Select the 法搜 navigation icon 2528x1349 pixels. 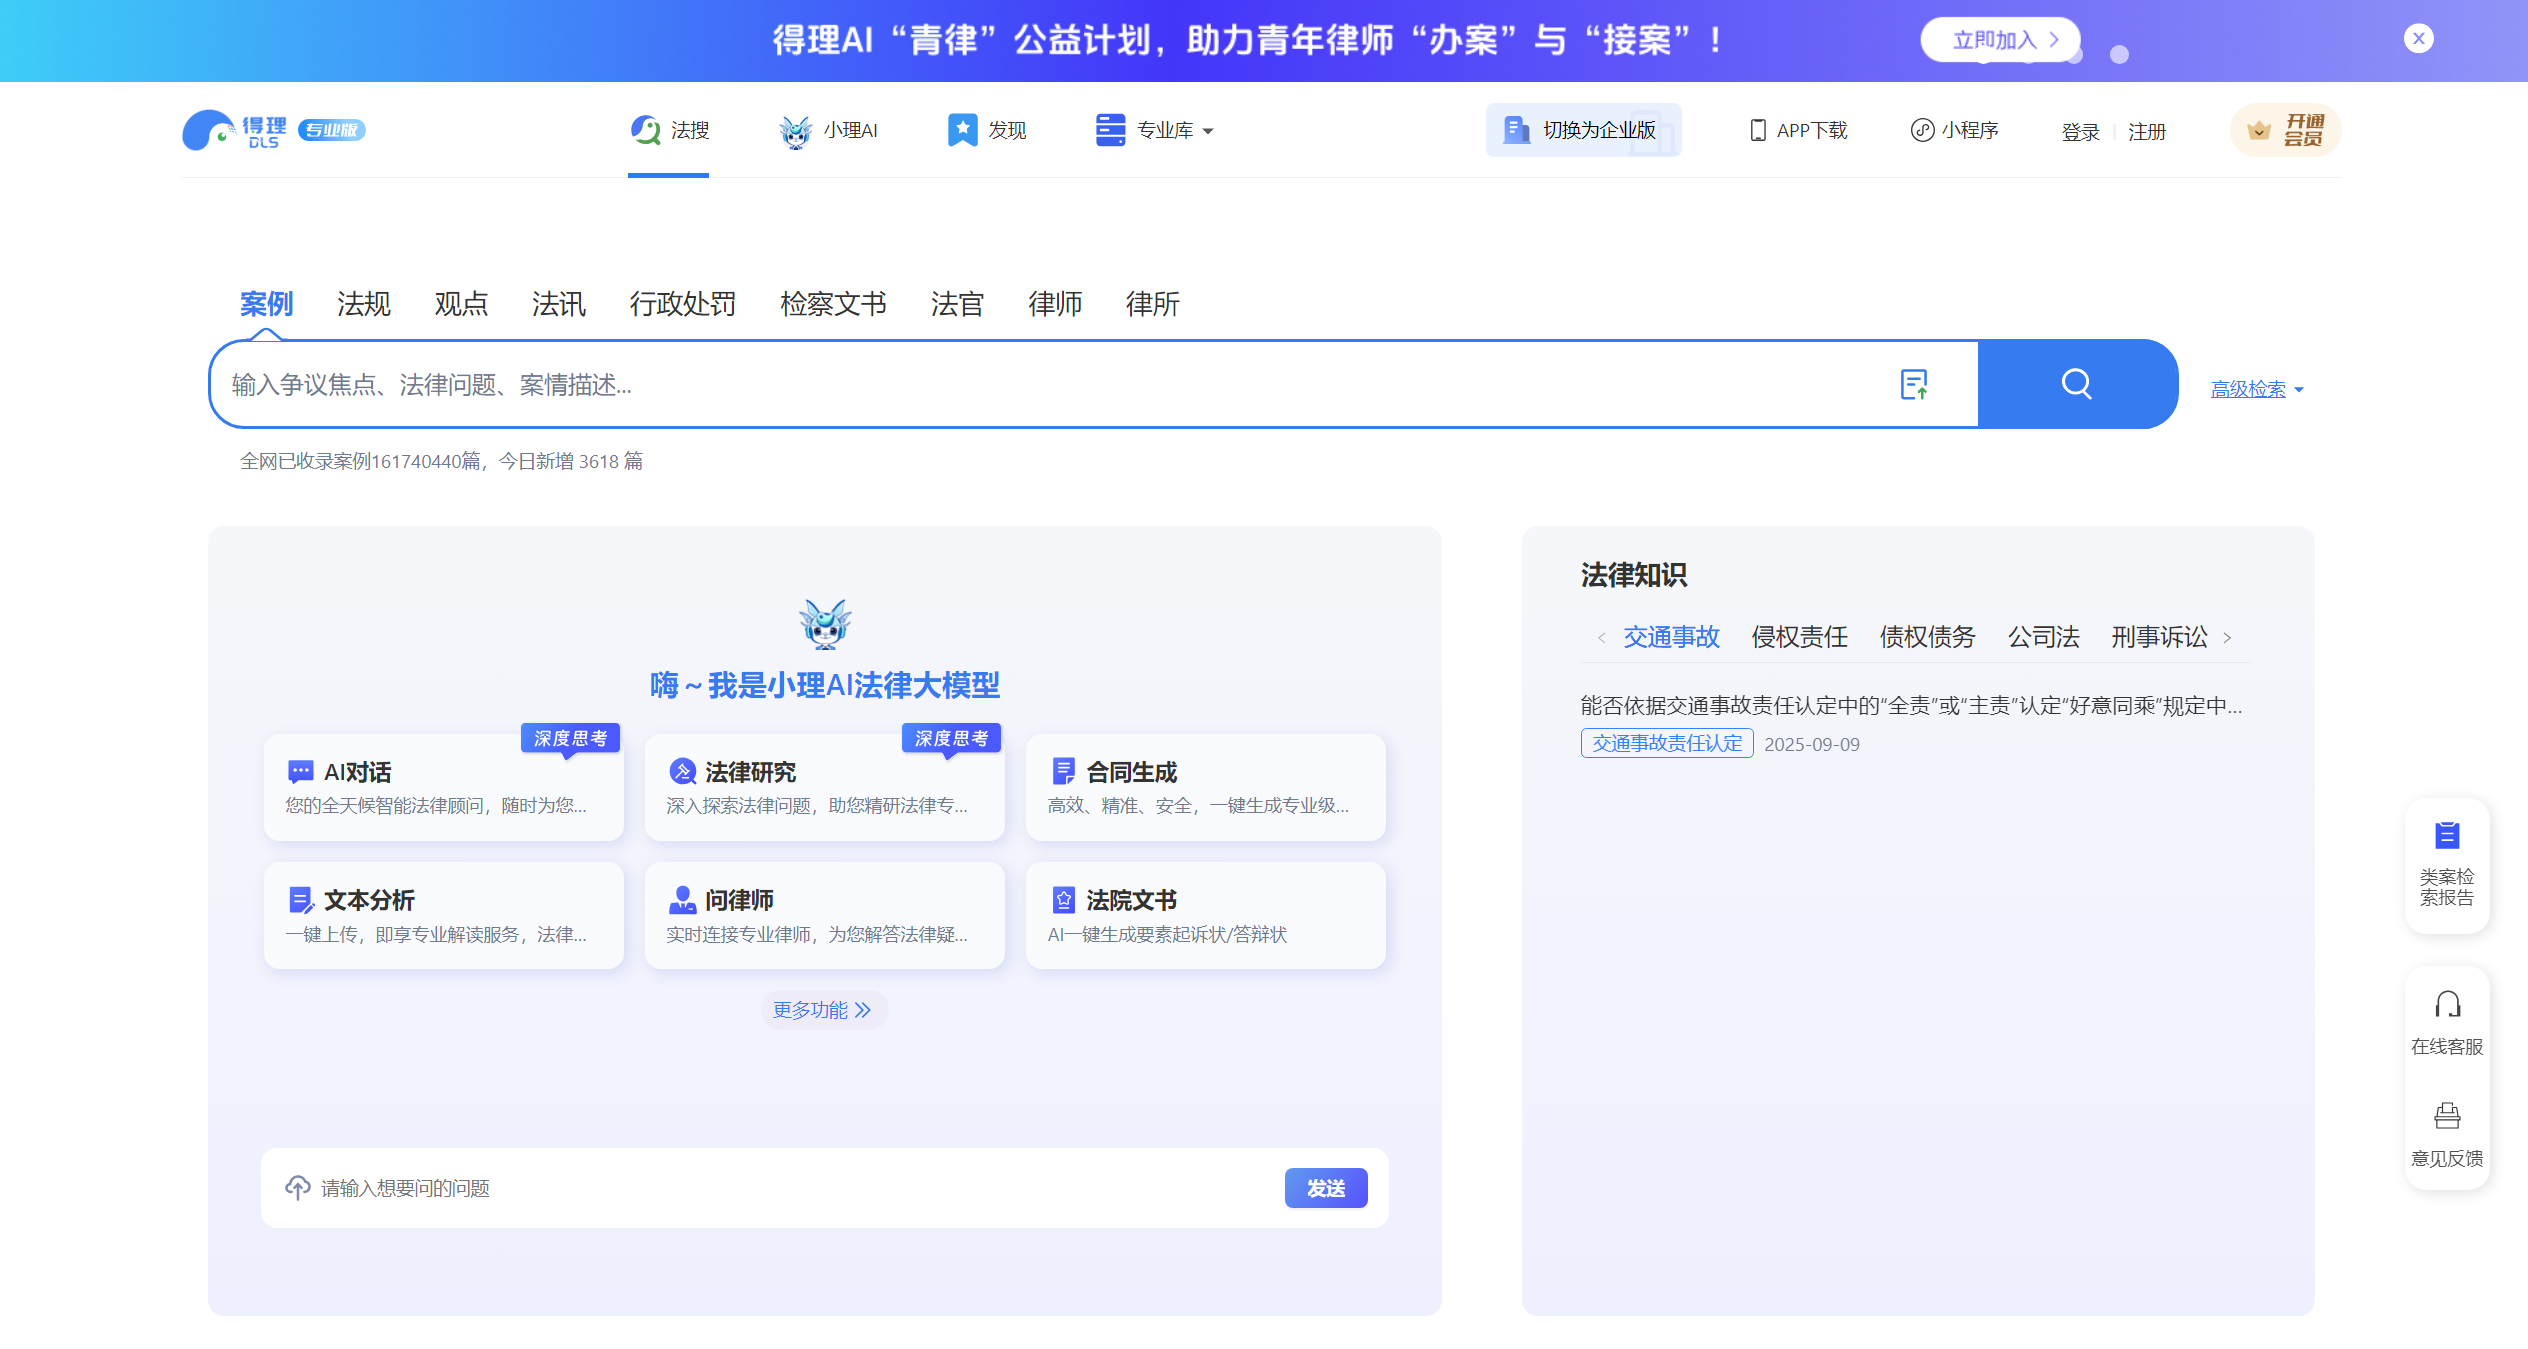[x=645, y=129]
